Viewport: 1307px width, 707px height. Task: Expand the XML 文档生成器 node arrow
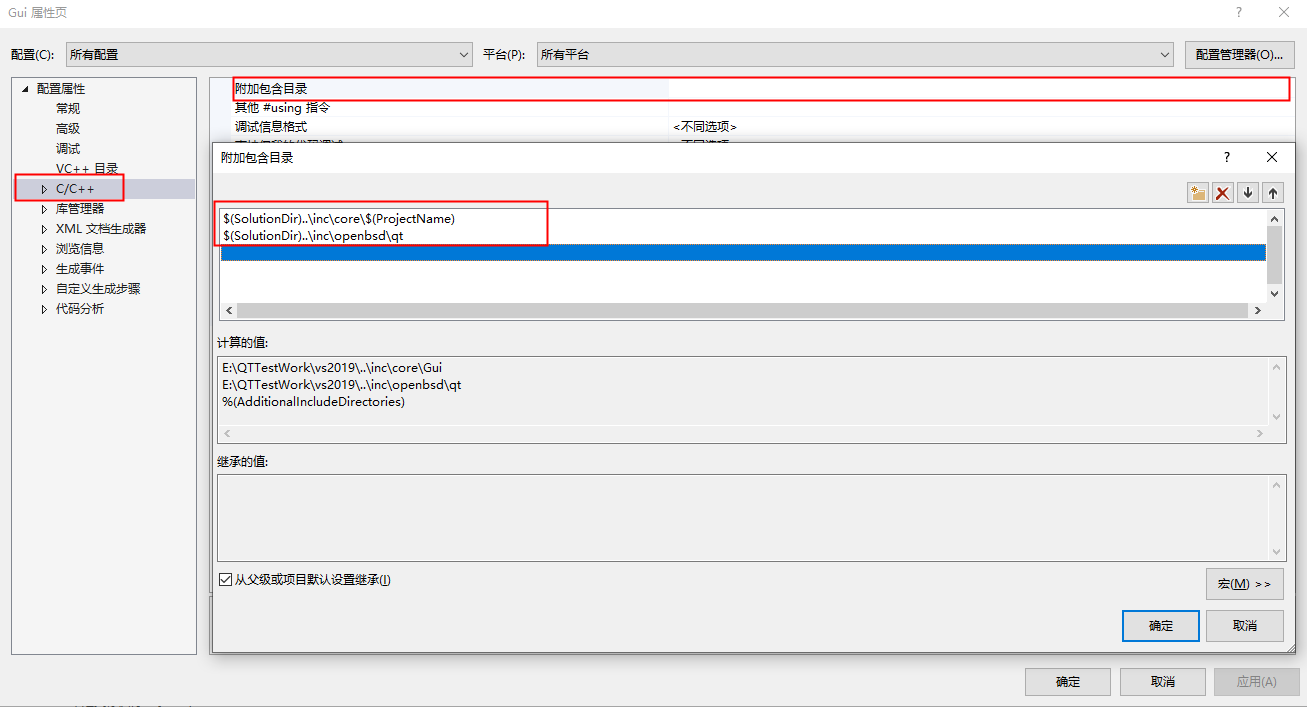[44, 229]
